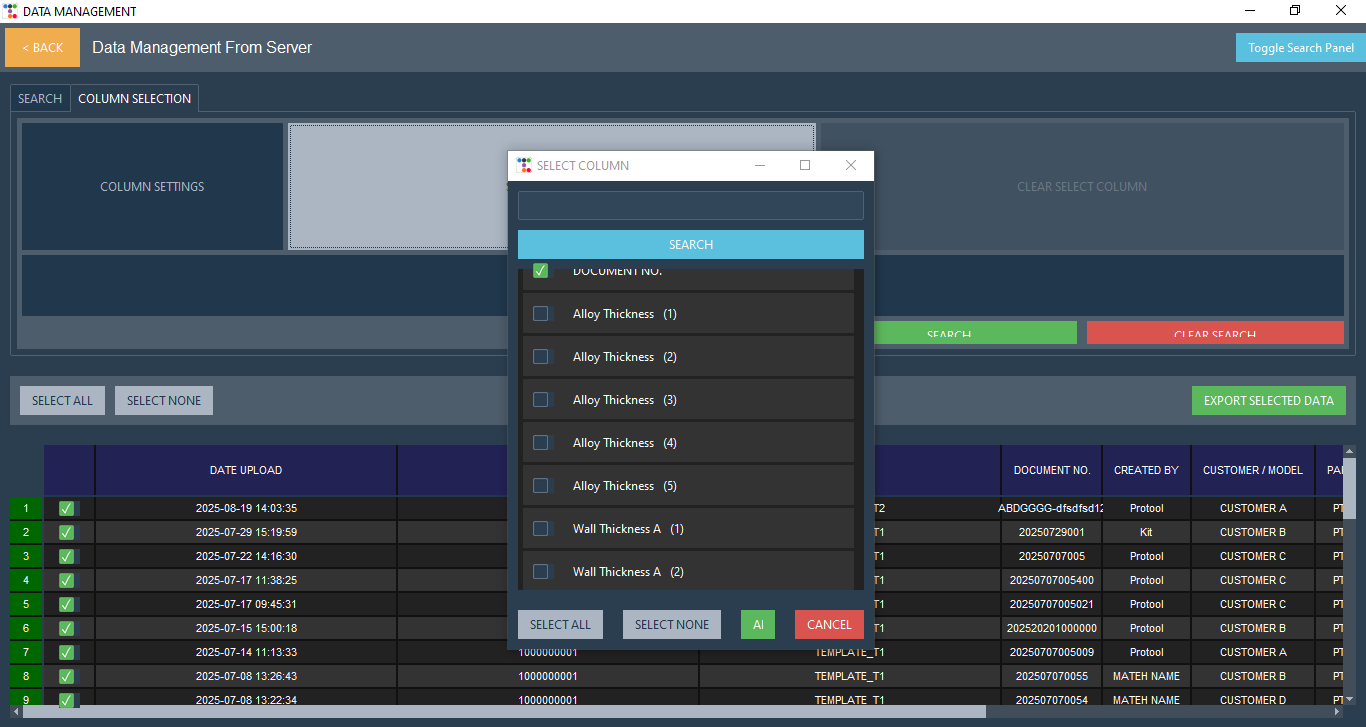Click the table's vertical scrollbar down arrow
Viewport: 1366px width, 727px height.
click(1348, 698)
